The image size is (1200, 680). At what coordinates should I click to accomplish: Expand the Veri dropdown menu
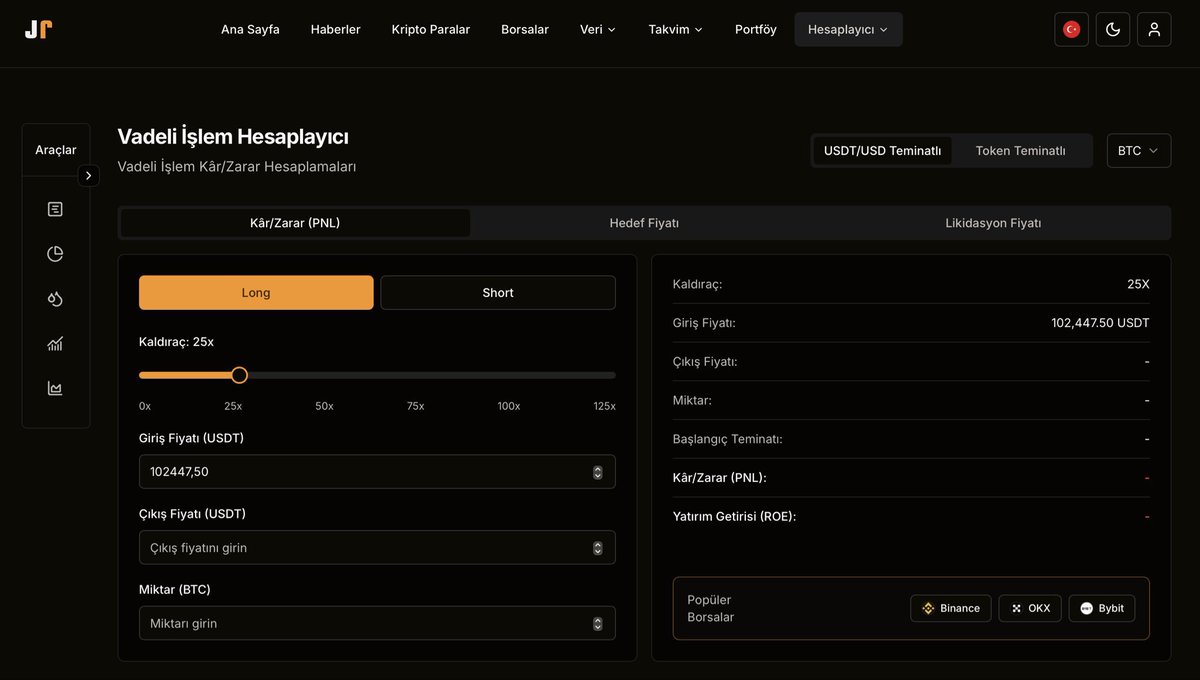(598, 29)
